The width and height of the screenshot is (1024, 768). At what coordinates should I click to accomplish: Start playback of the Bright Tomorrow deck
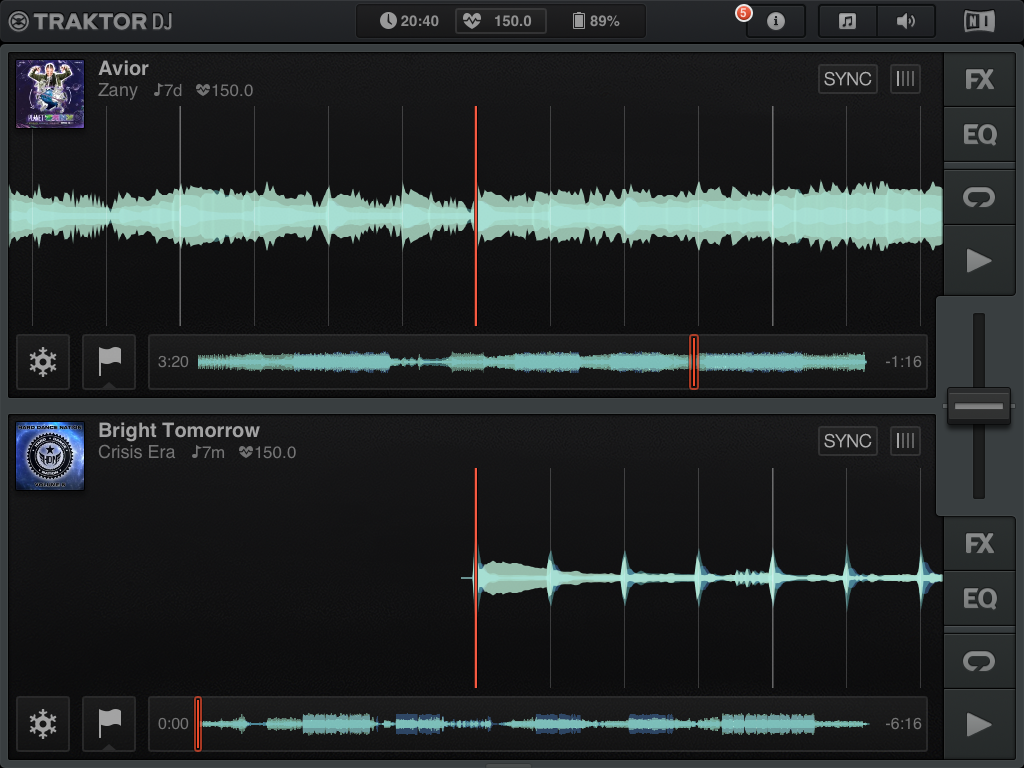click(x=979, y=724)
